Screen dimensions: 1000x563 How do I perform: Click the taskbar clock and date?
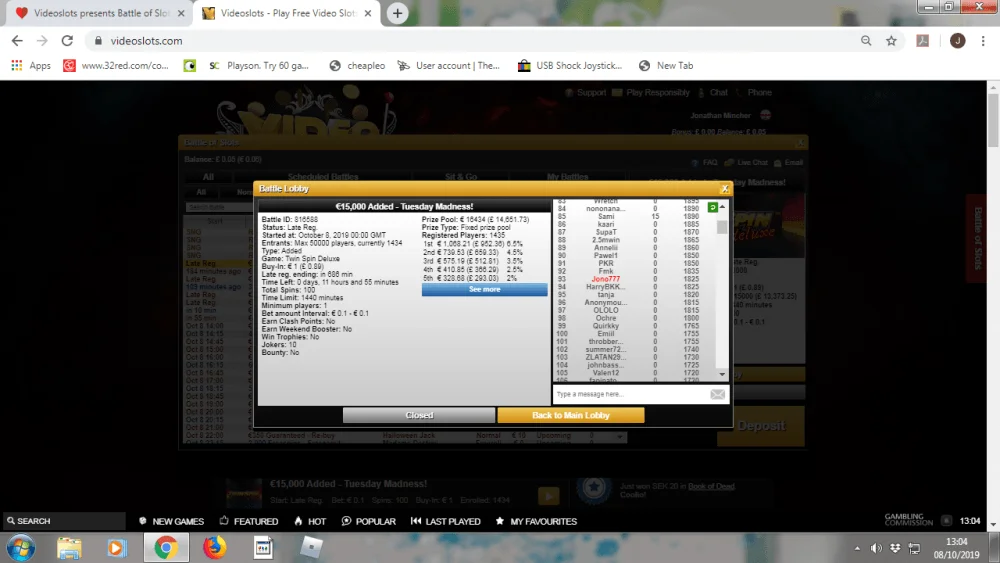click(x=957, y=548)
